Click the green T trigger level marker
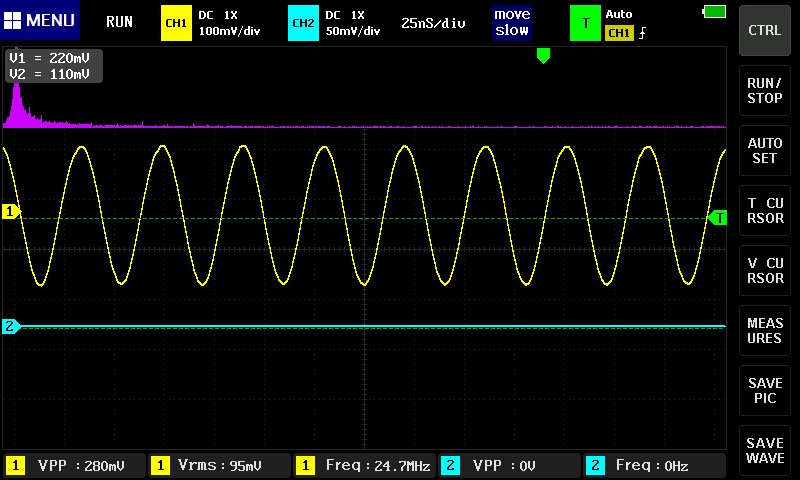 pyautogui.click(x=717, y=218)
